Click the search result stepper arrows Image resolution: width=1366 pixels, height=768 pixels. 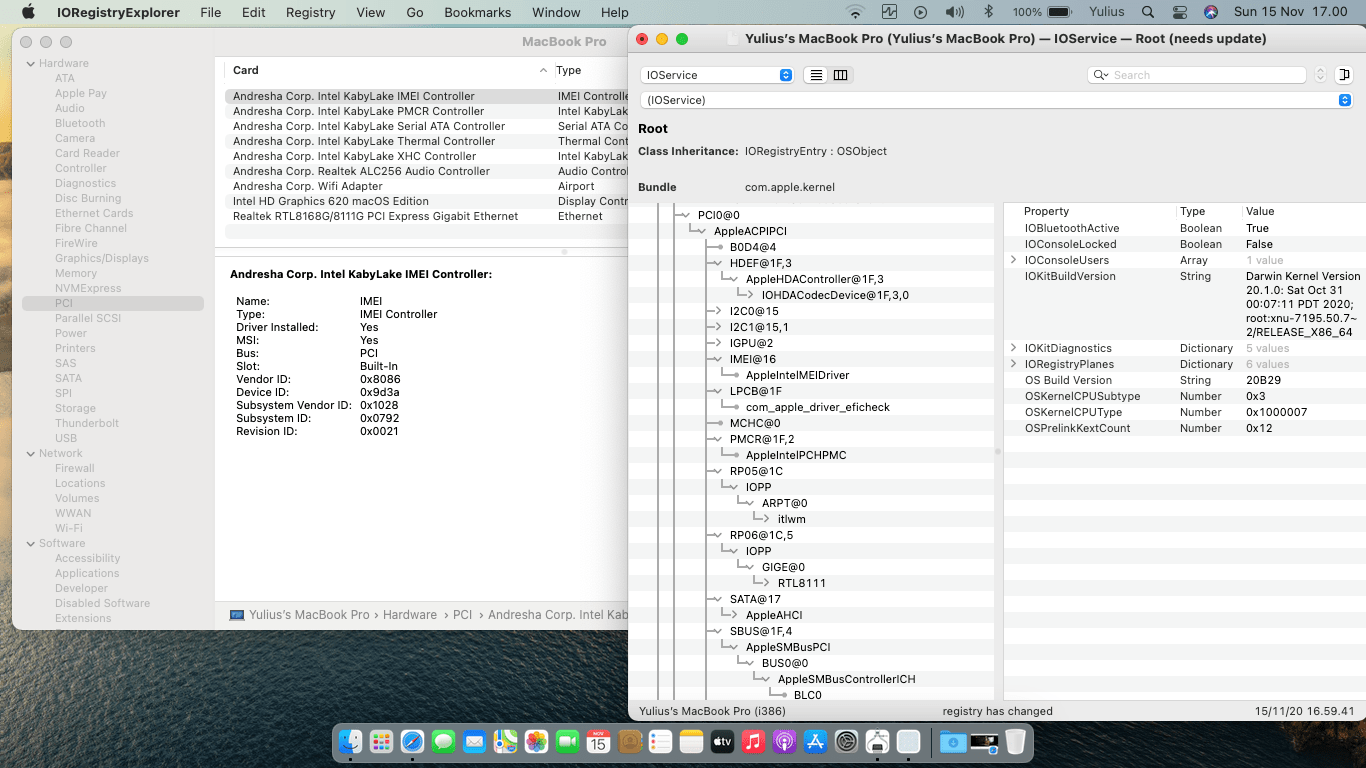coord(1320,75)
